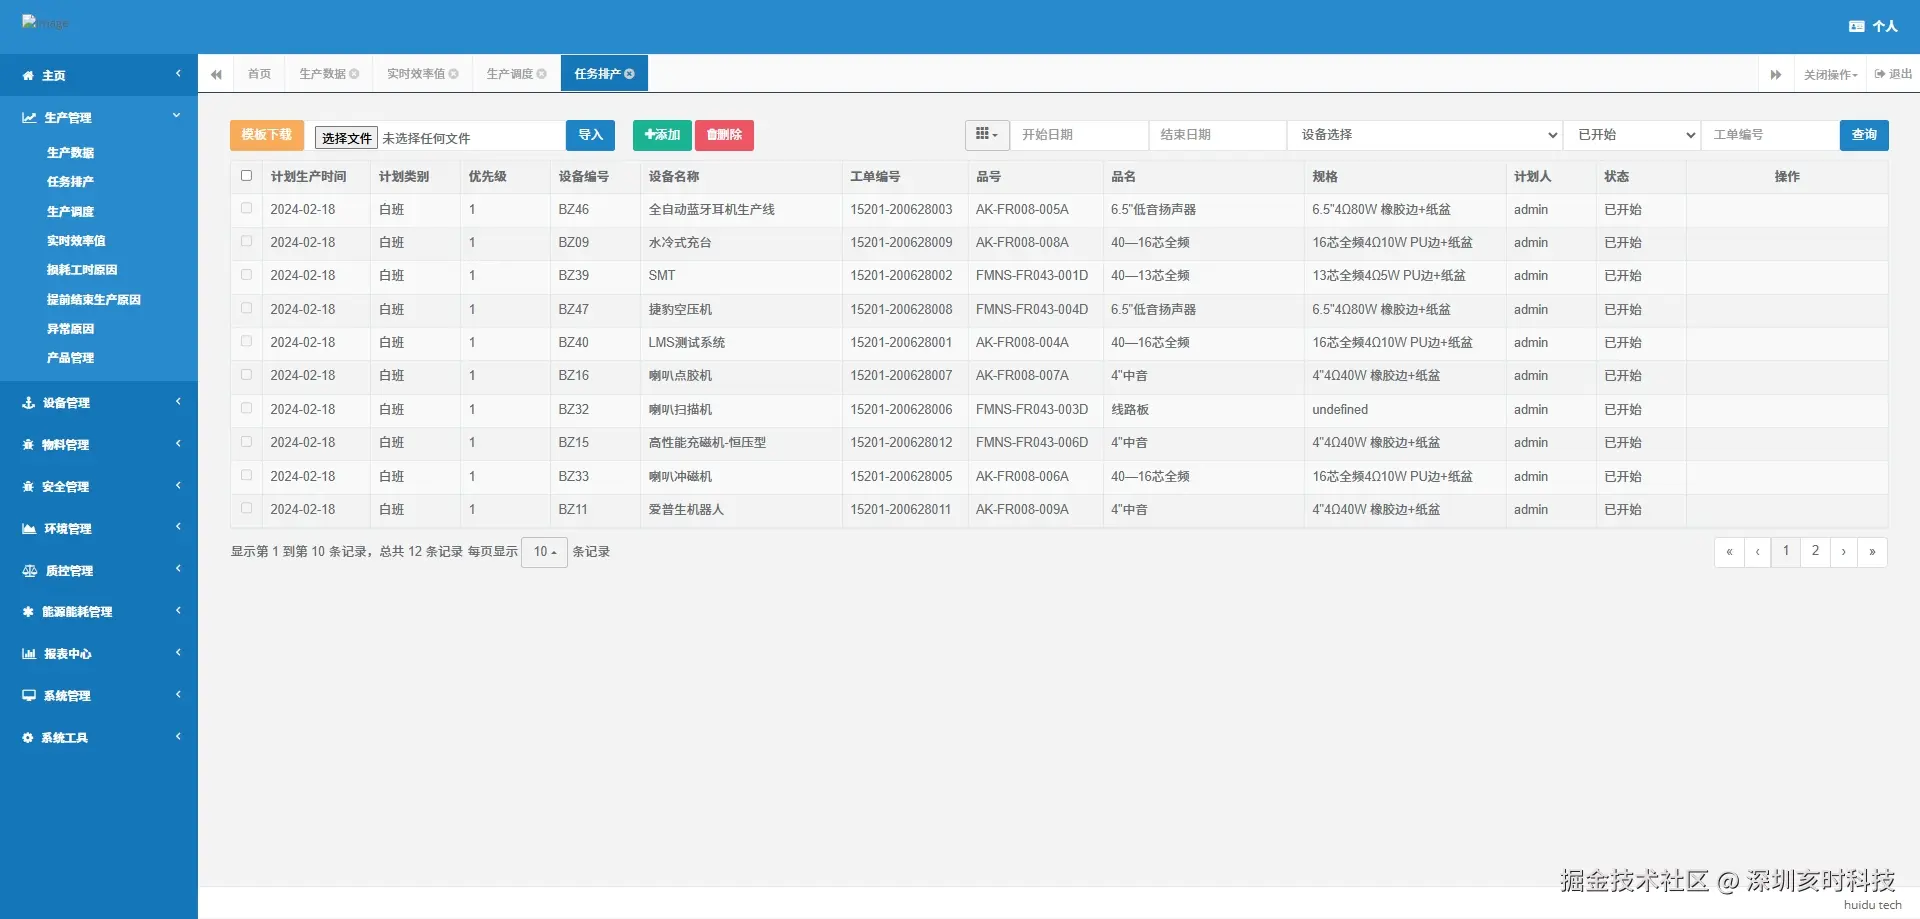
Task: Check the row for BZ33
Action: 246,475
